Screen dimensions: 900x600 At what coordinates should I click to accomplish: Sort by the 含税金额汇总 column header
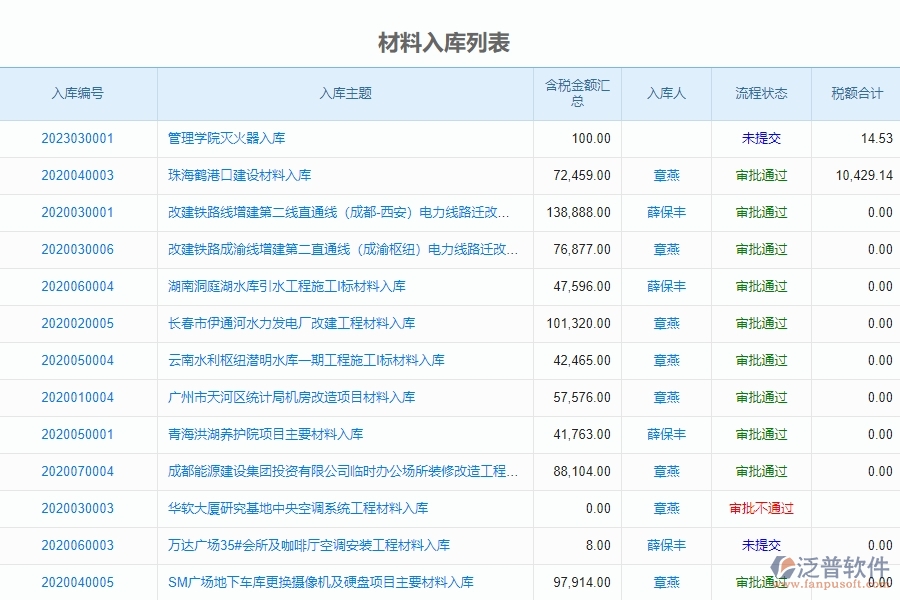(574, 94)
